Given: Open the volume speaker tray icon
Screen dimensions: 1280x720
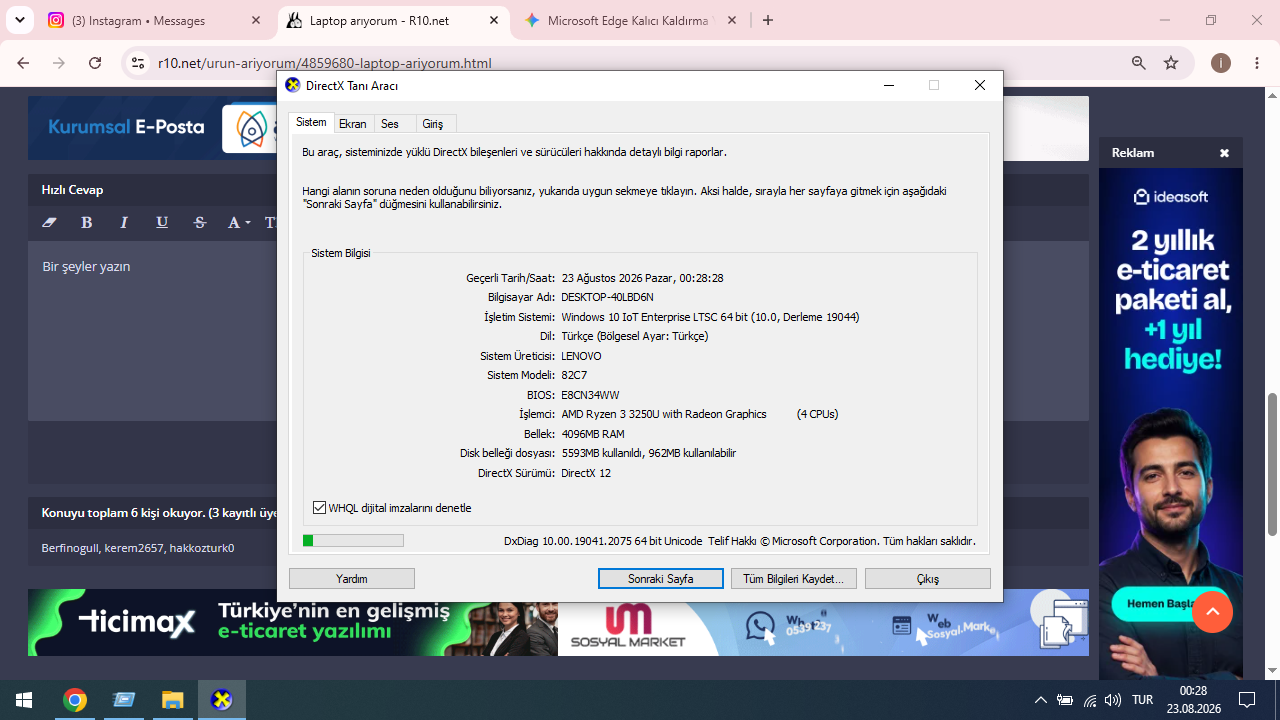Looking at the screenshot, I should click(x=1113, y=700).
